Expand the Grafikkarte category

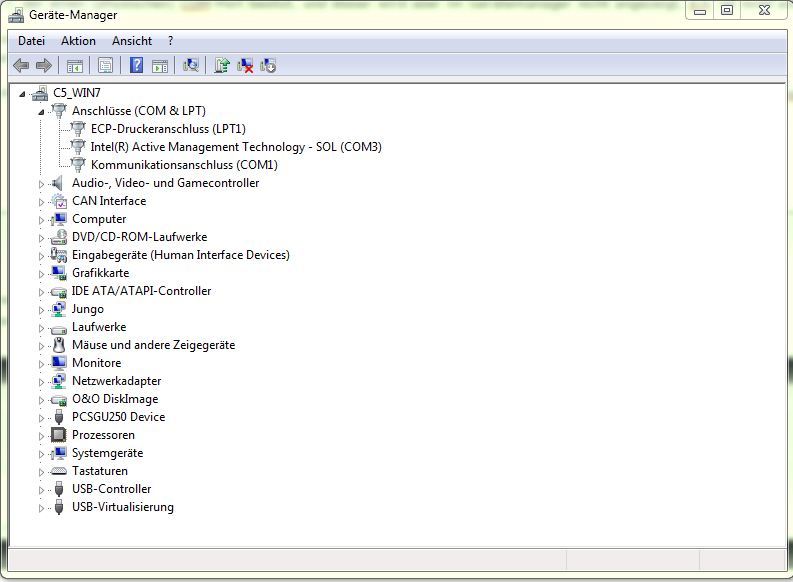(x=41, y=274)
